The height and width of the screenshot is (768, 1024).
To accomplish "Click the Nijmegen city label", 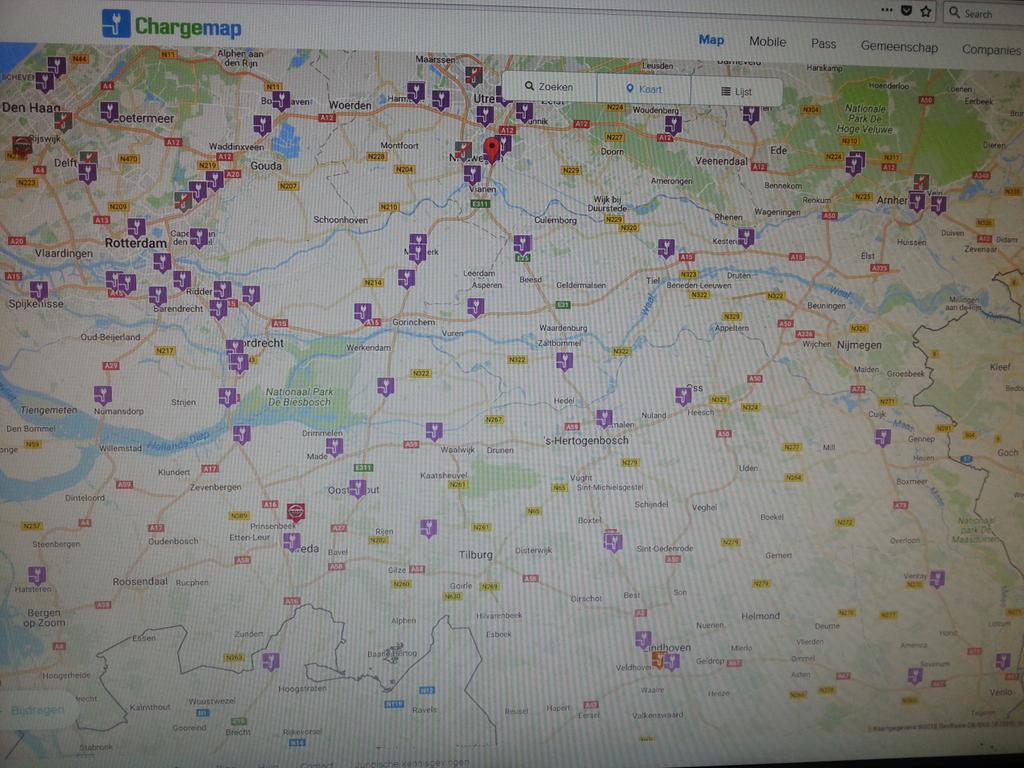I will [859, 345].
